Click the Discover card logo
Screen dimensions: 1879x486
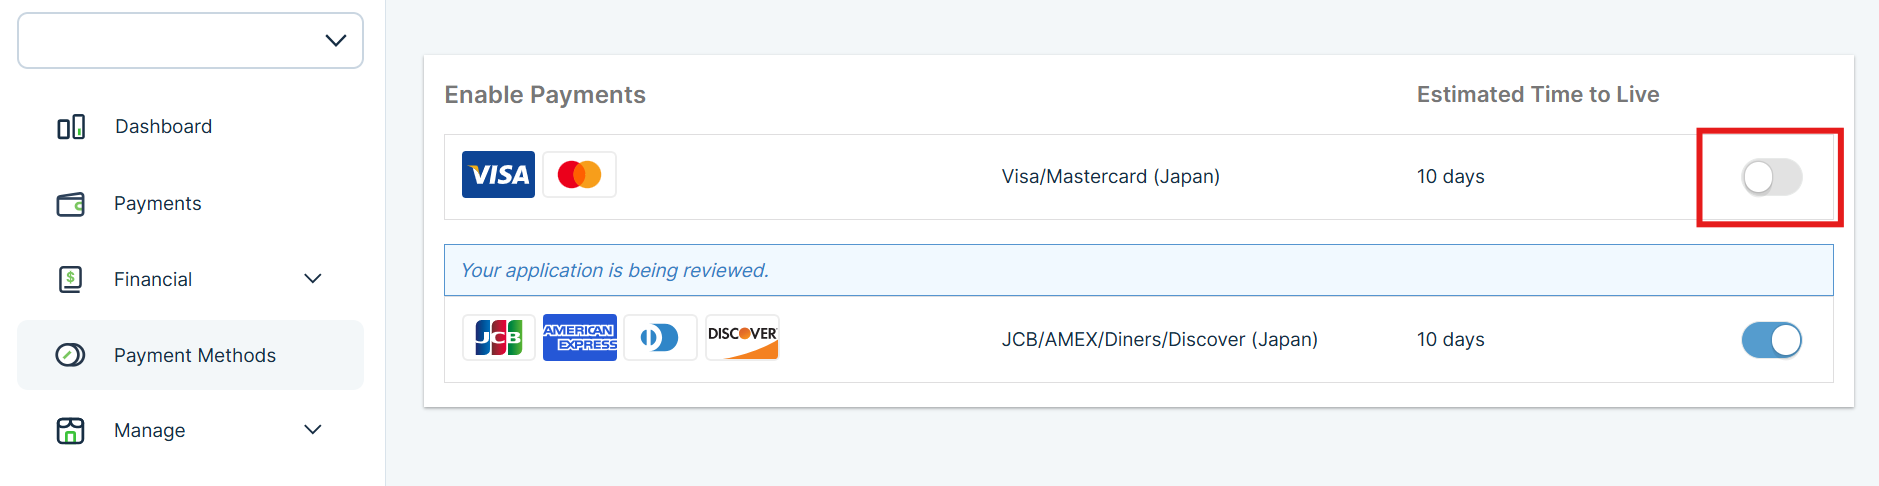(742, 338)
